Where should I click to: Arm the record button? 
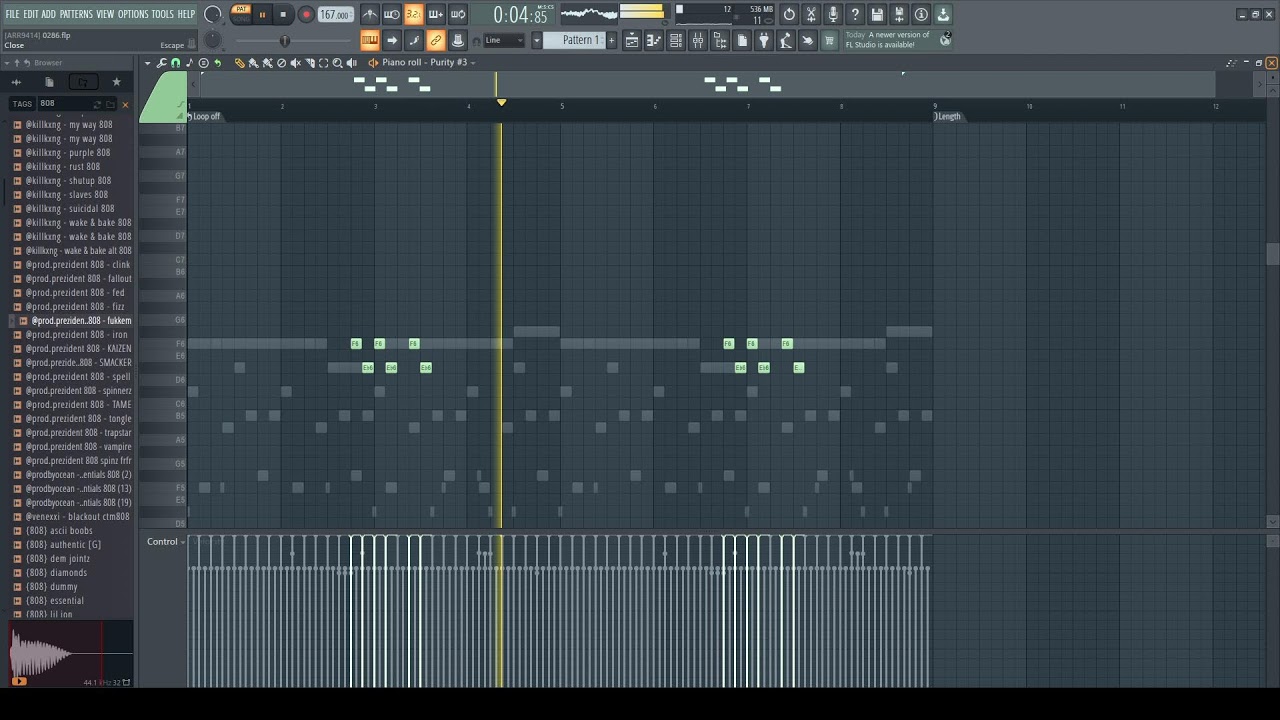306,14
